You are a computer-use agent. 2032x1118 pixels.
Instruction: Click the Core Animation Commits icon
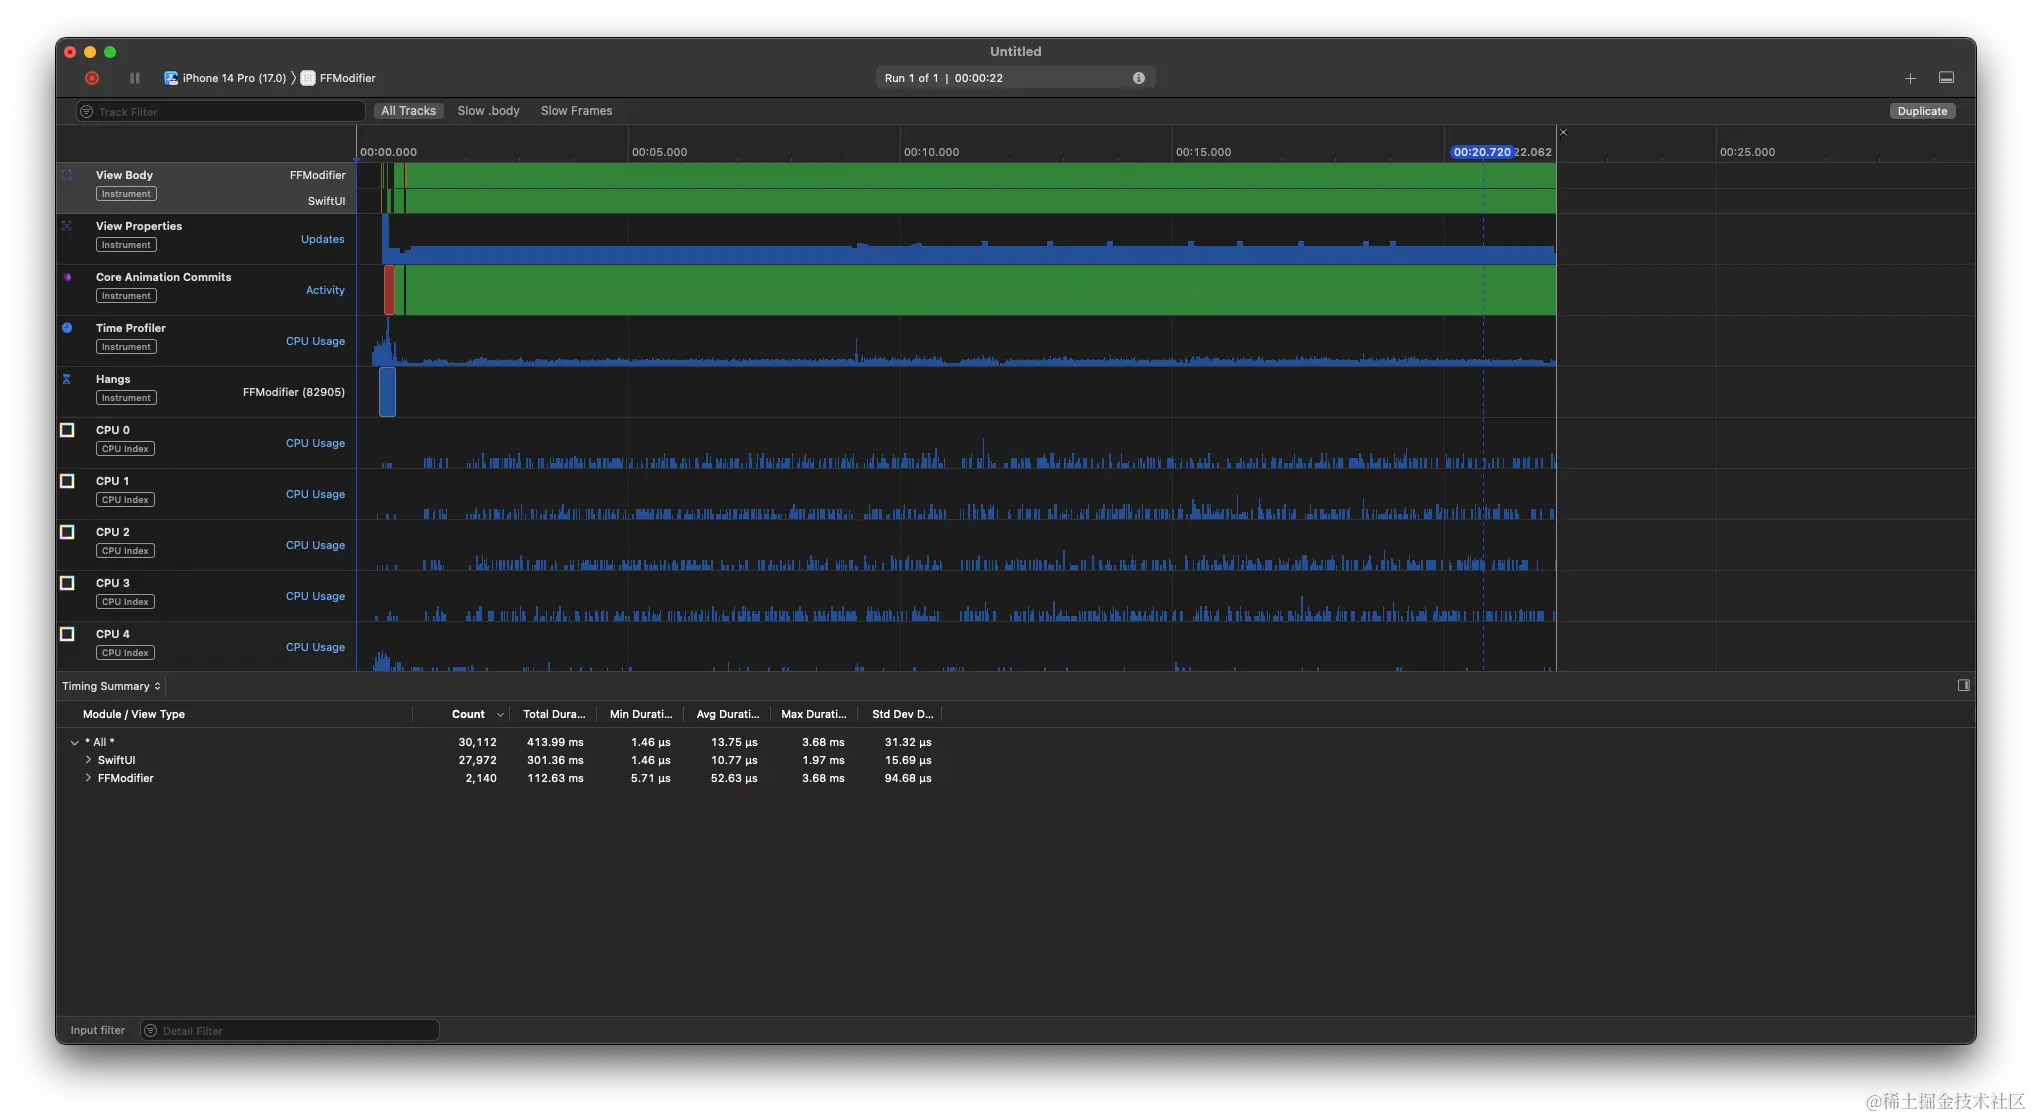[x=67, y=277]
